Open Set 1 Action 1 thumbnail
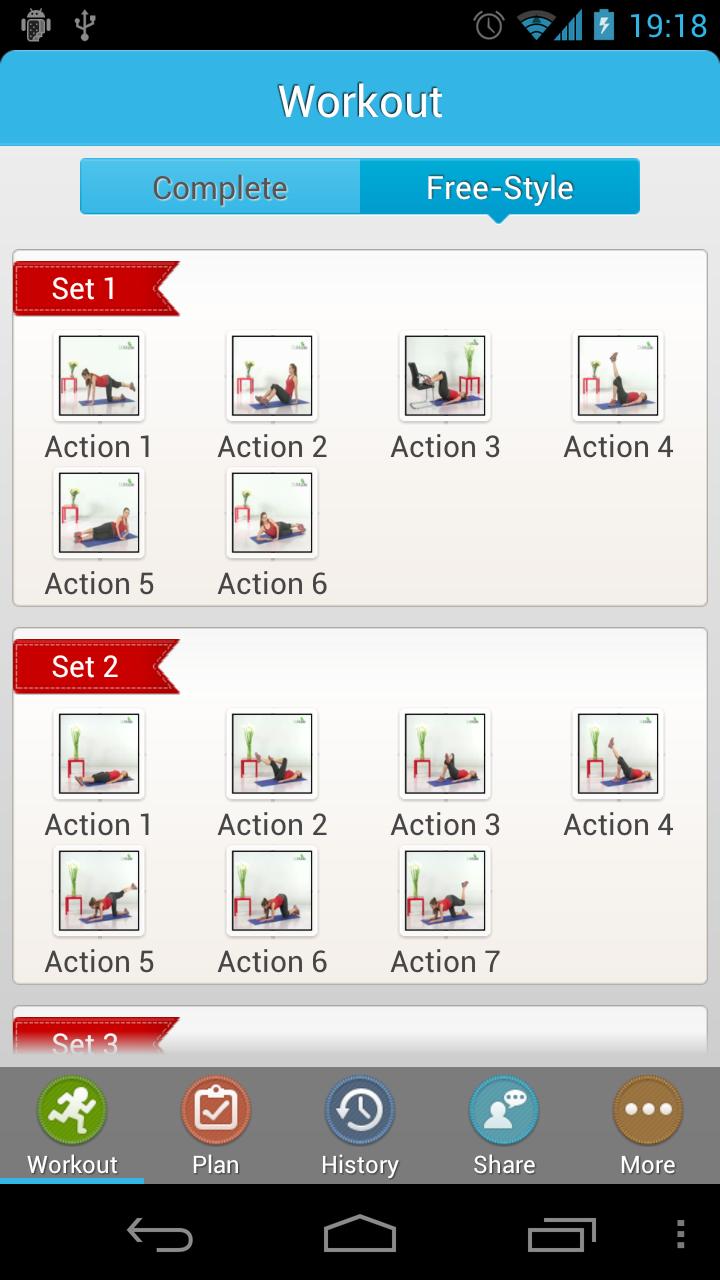Screen dimensions: 720x1280 [x=99, y=376]
